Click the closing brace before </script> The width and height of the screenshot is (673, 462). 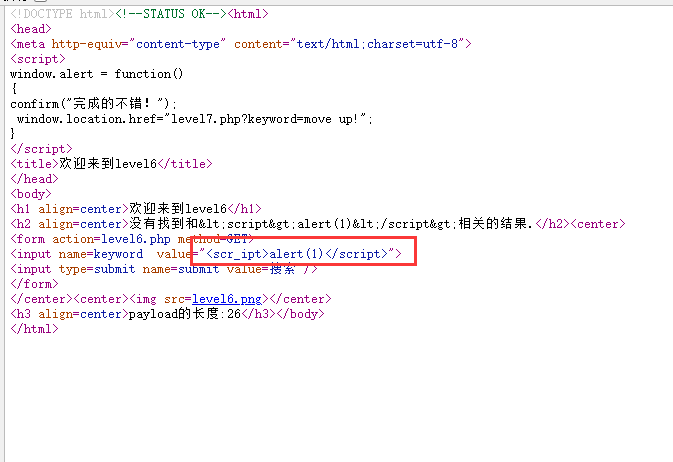point(13,134)
